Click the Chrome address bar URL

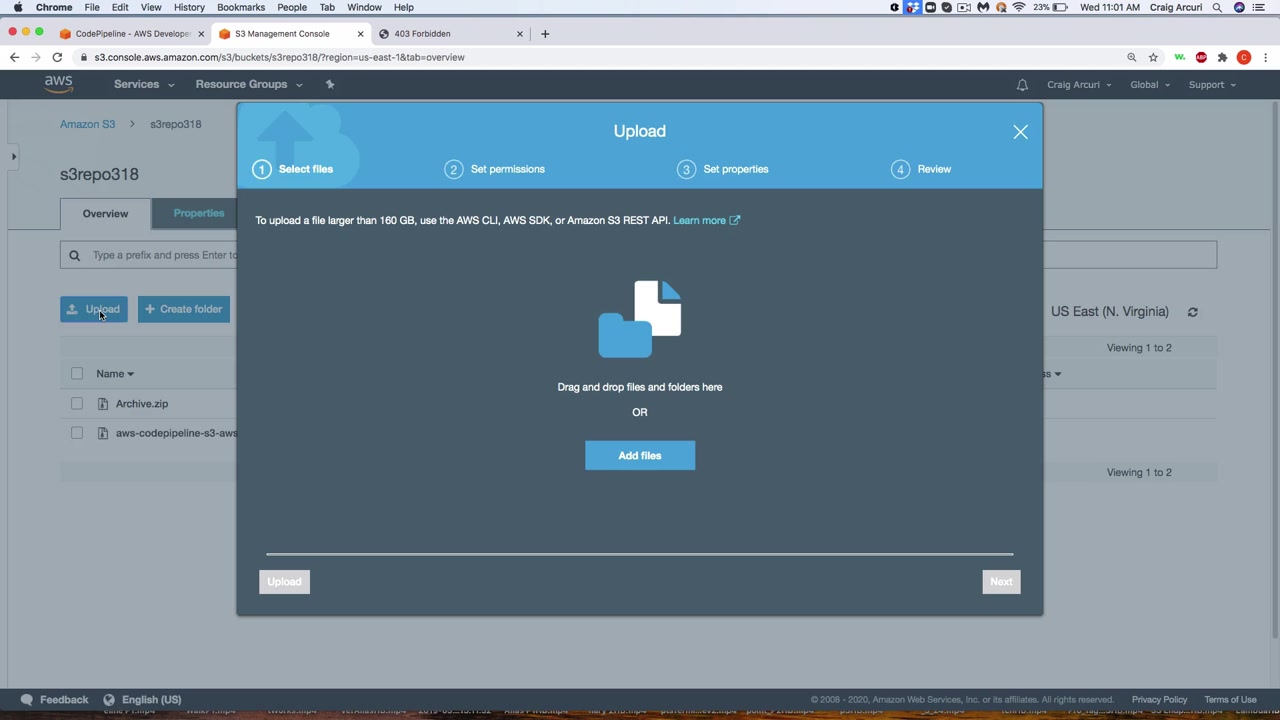coord(279,57)
